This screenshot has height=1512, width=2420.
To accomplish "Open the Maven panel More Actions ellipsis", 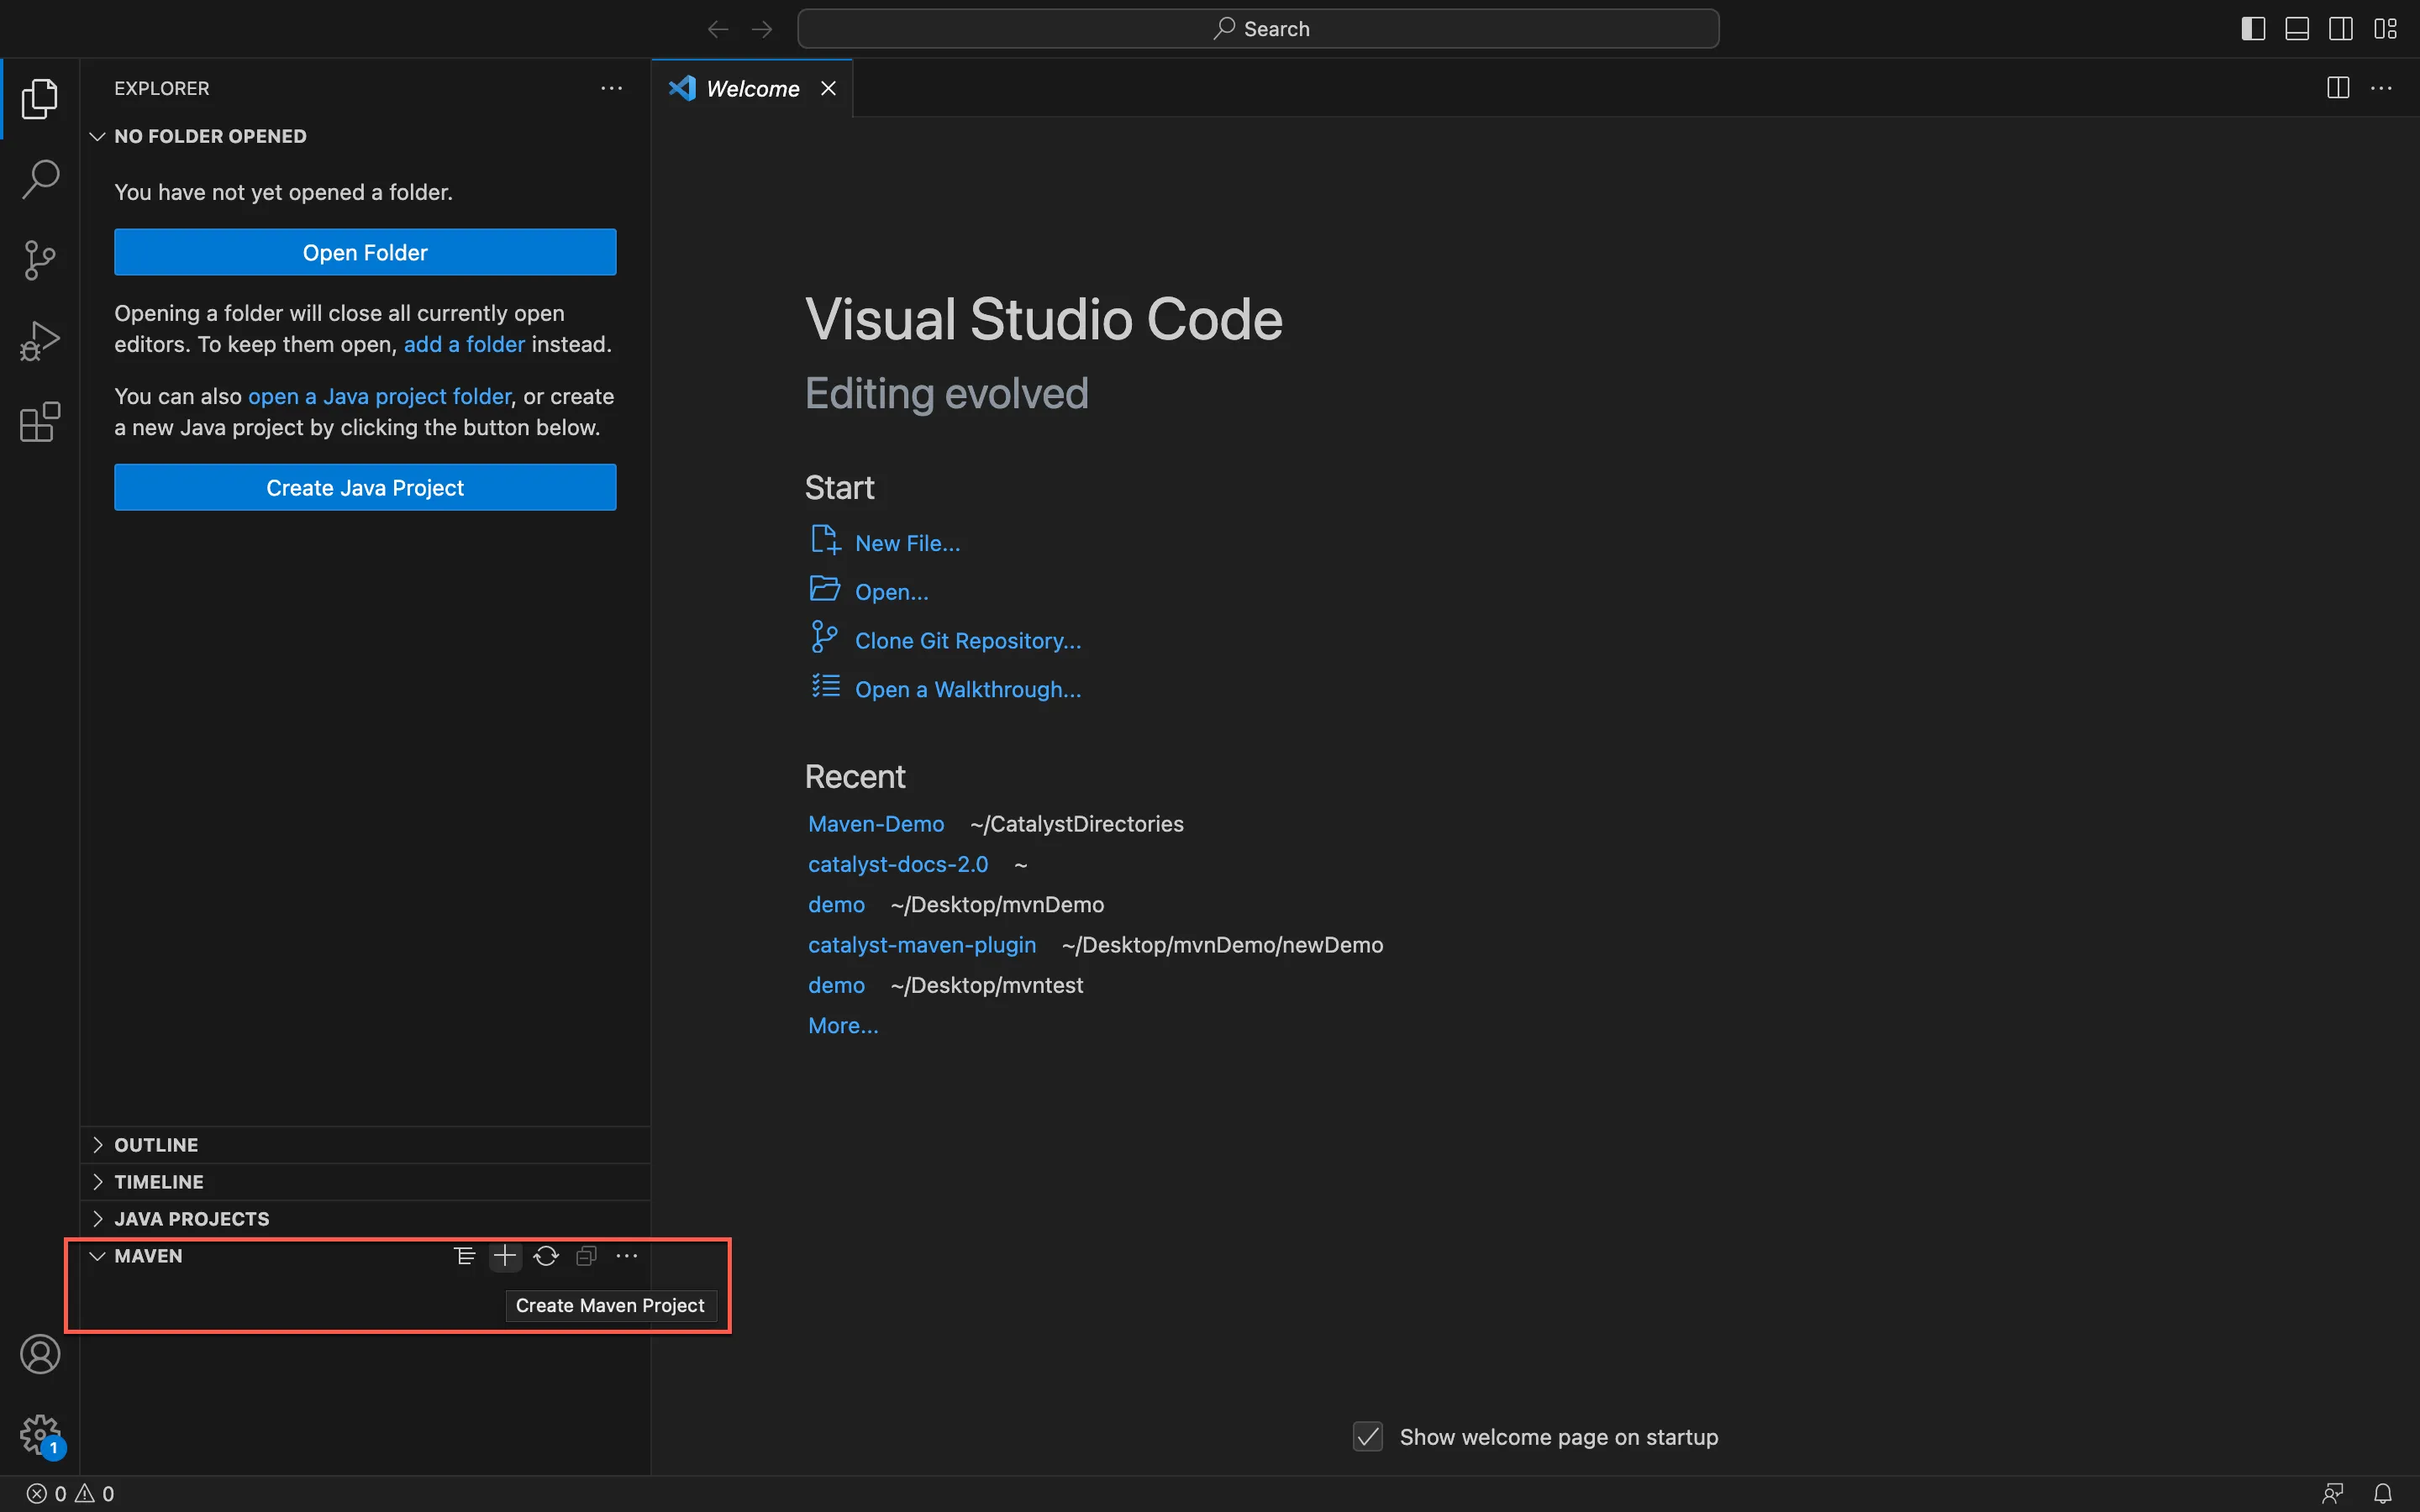I will tap(627, 1256).
